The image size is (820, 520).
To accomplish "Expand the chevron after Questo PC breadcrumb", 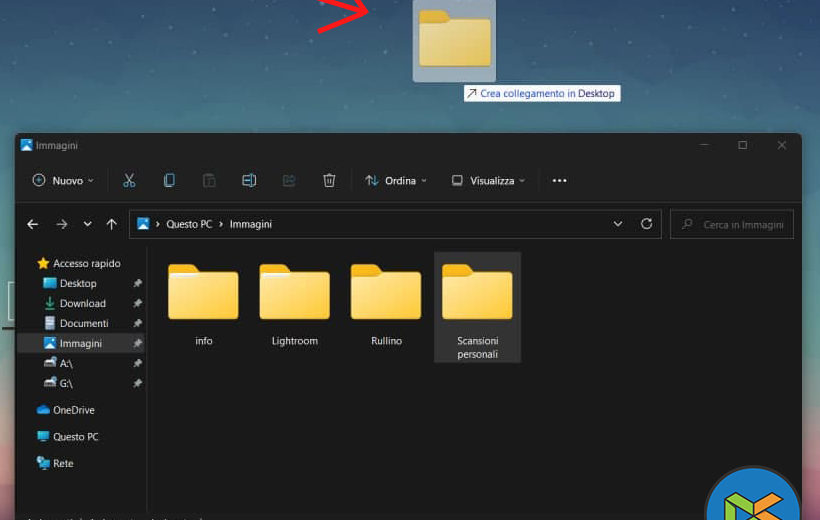I will 221,224.
